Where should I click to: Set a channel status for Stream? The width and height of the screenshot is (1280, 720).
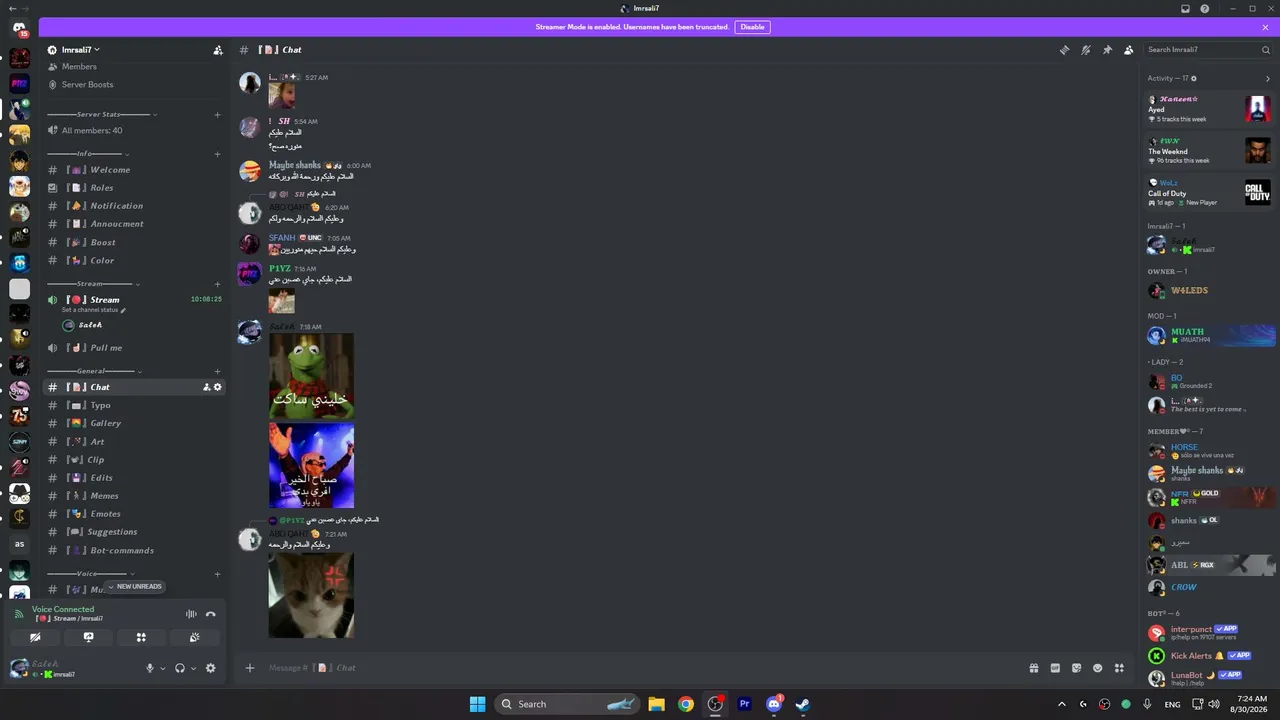(x=94, y=310)
